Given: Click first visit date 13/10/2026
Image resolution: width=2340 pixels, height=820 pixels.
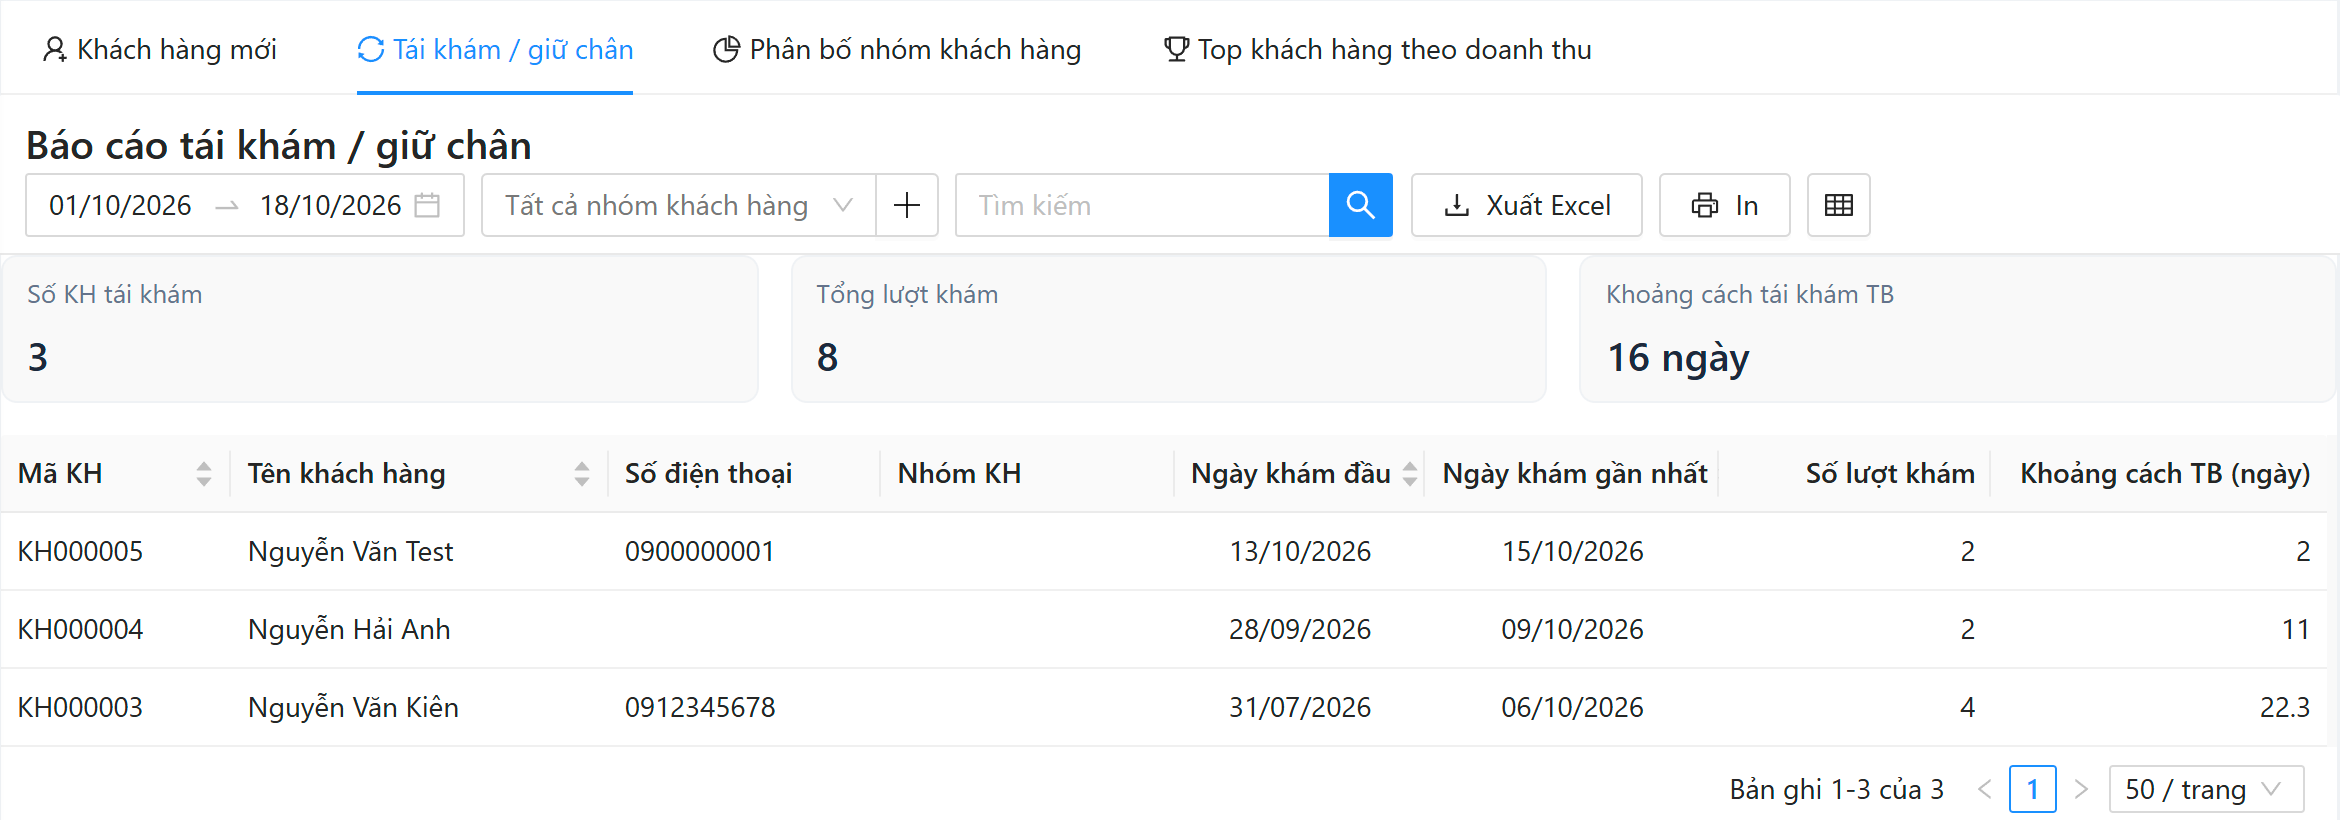Looking at the screenshot, I should click(1300, 551).
